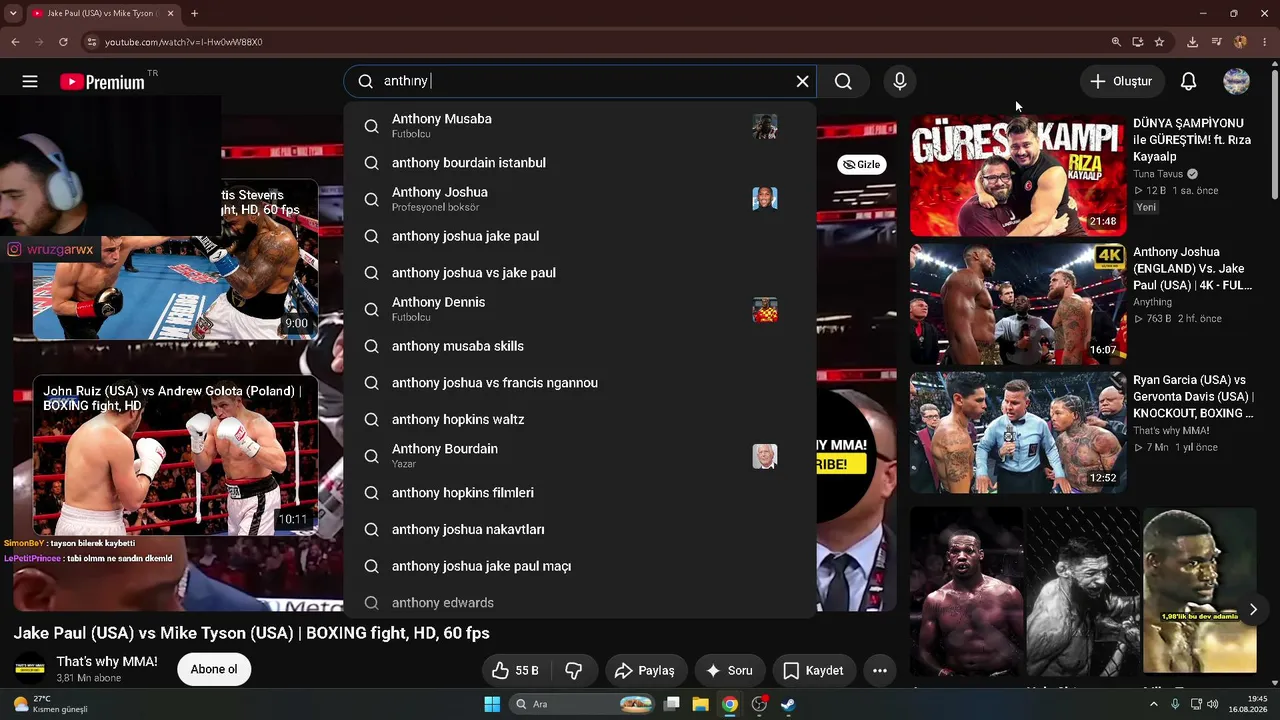This screenshot has height=720, width=1280.
Task: Choose suggestion anthony bourdain istanbul
Action: [x=580, y=163]
